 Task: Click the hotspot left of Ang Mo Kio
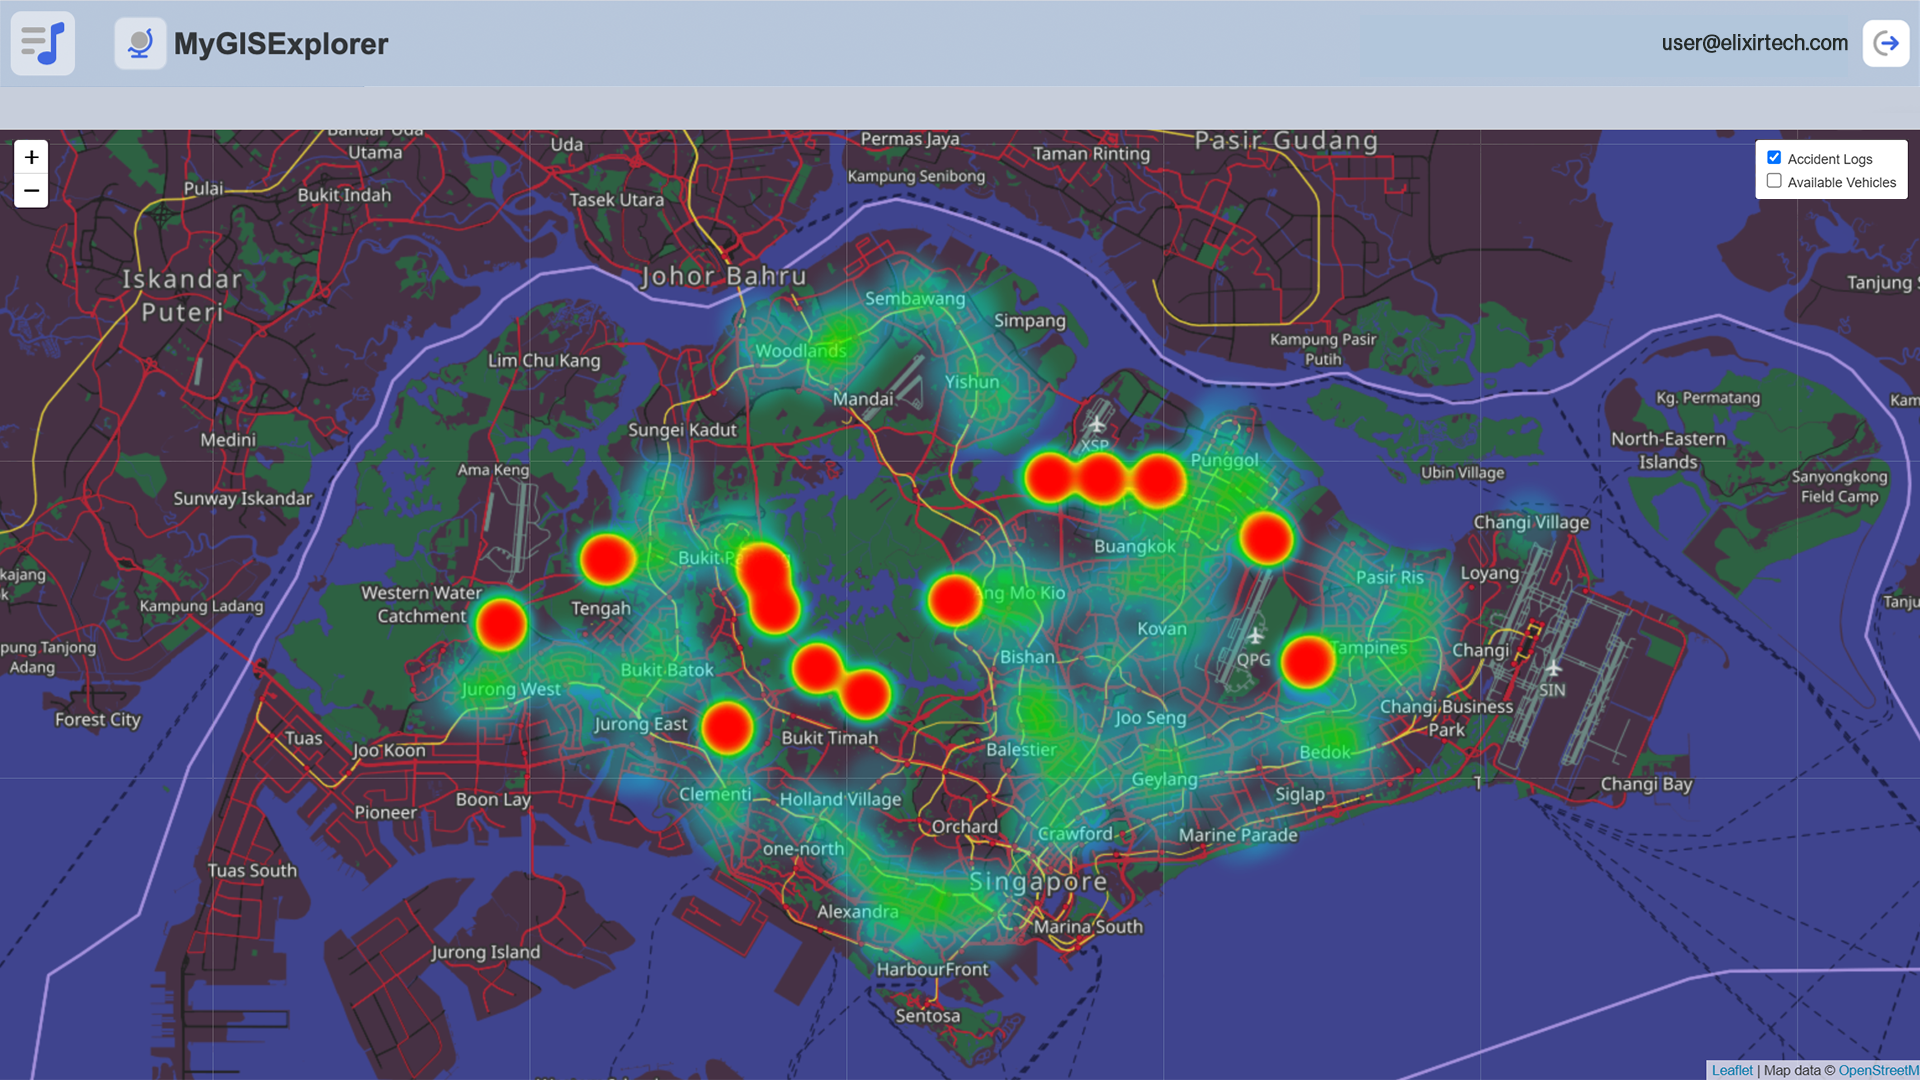point(954,600)
